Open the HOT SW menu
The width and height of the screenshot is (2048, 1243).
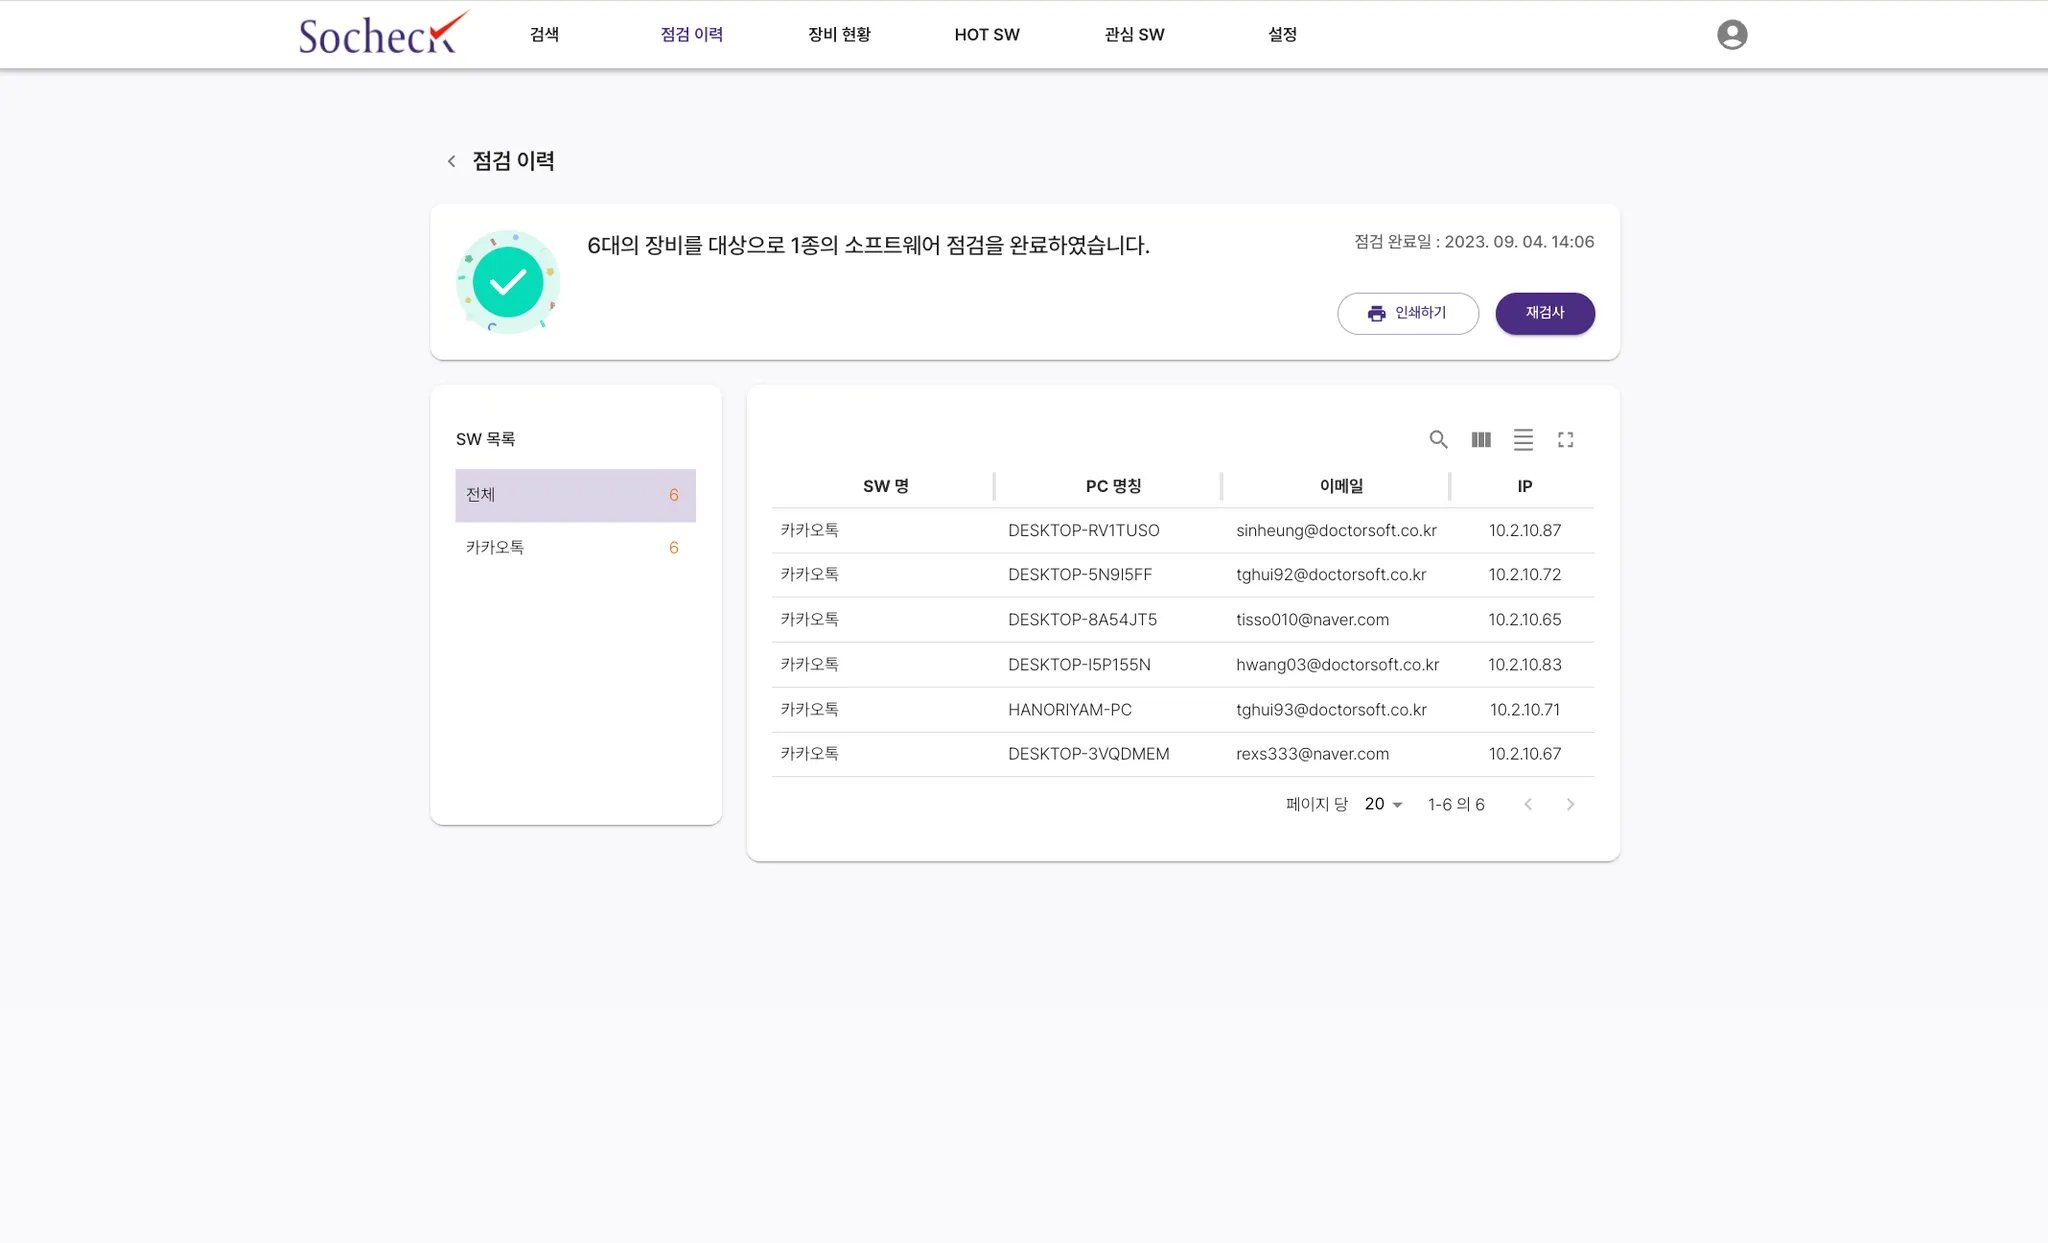(986, 35)
